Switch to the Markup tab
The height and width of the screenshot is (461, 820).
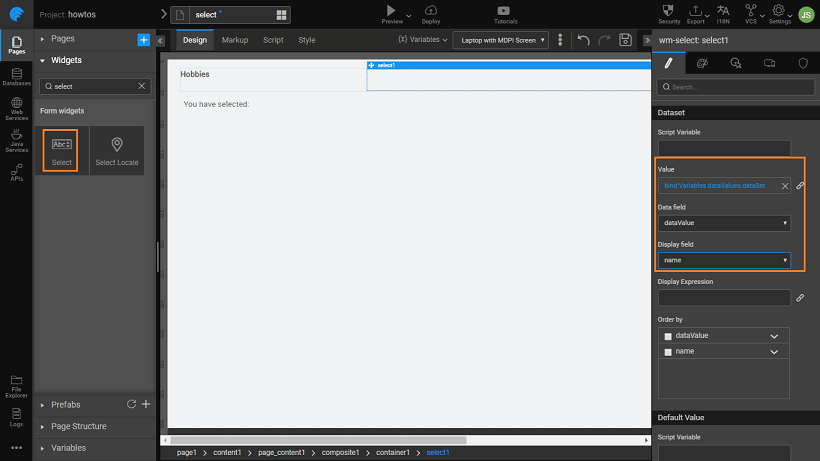[235, 40]
